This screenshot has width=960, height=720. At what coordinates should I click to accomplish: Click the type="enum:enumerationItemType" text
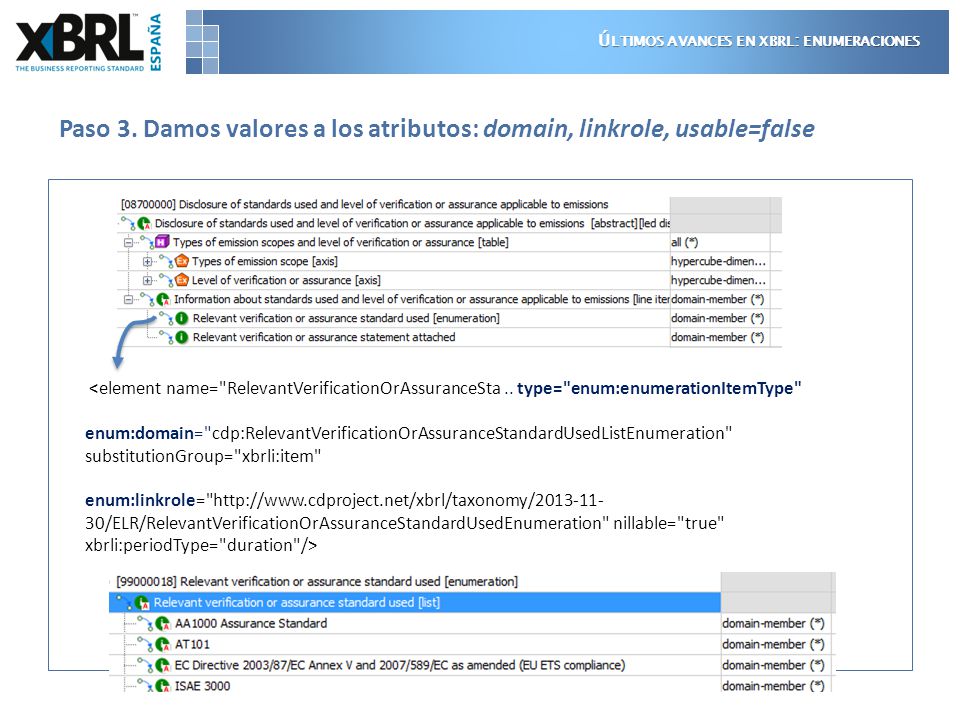659,388
